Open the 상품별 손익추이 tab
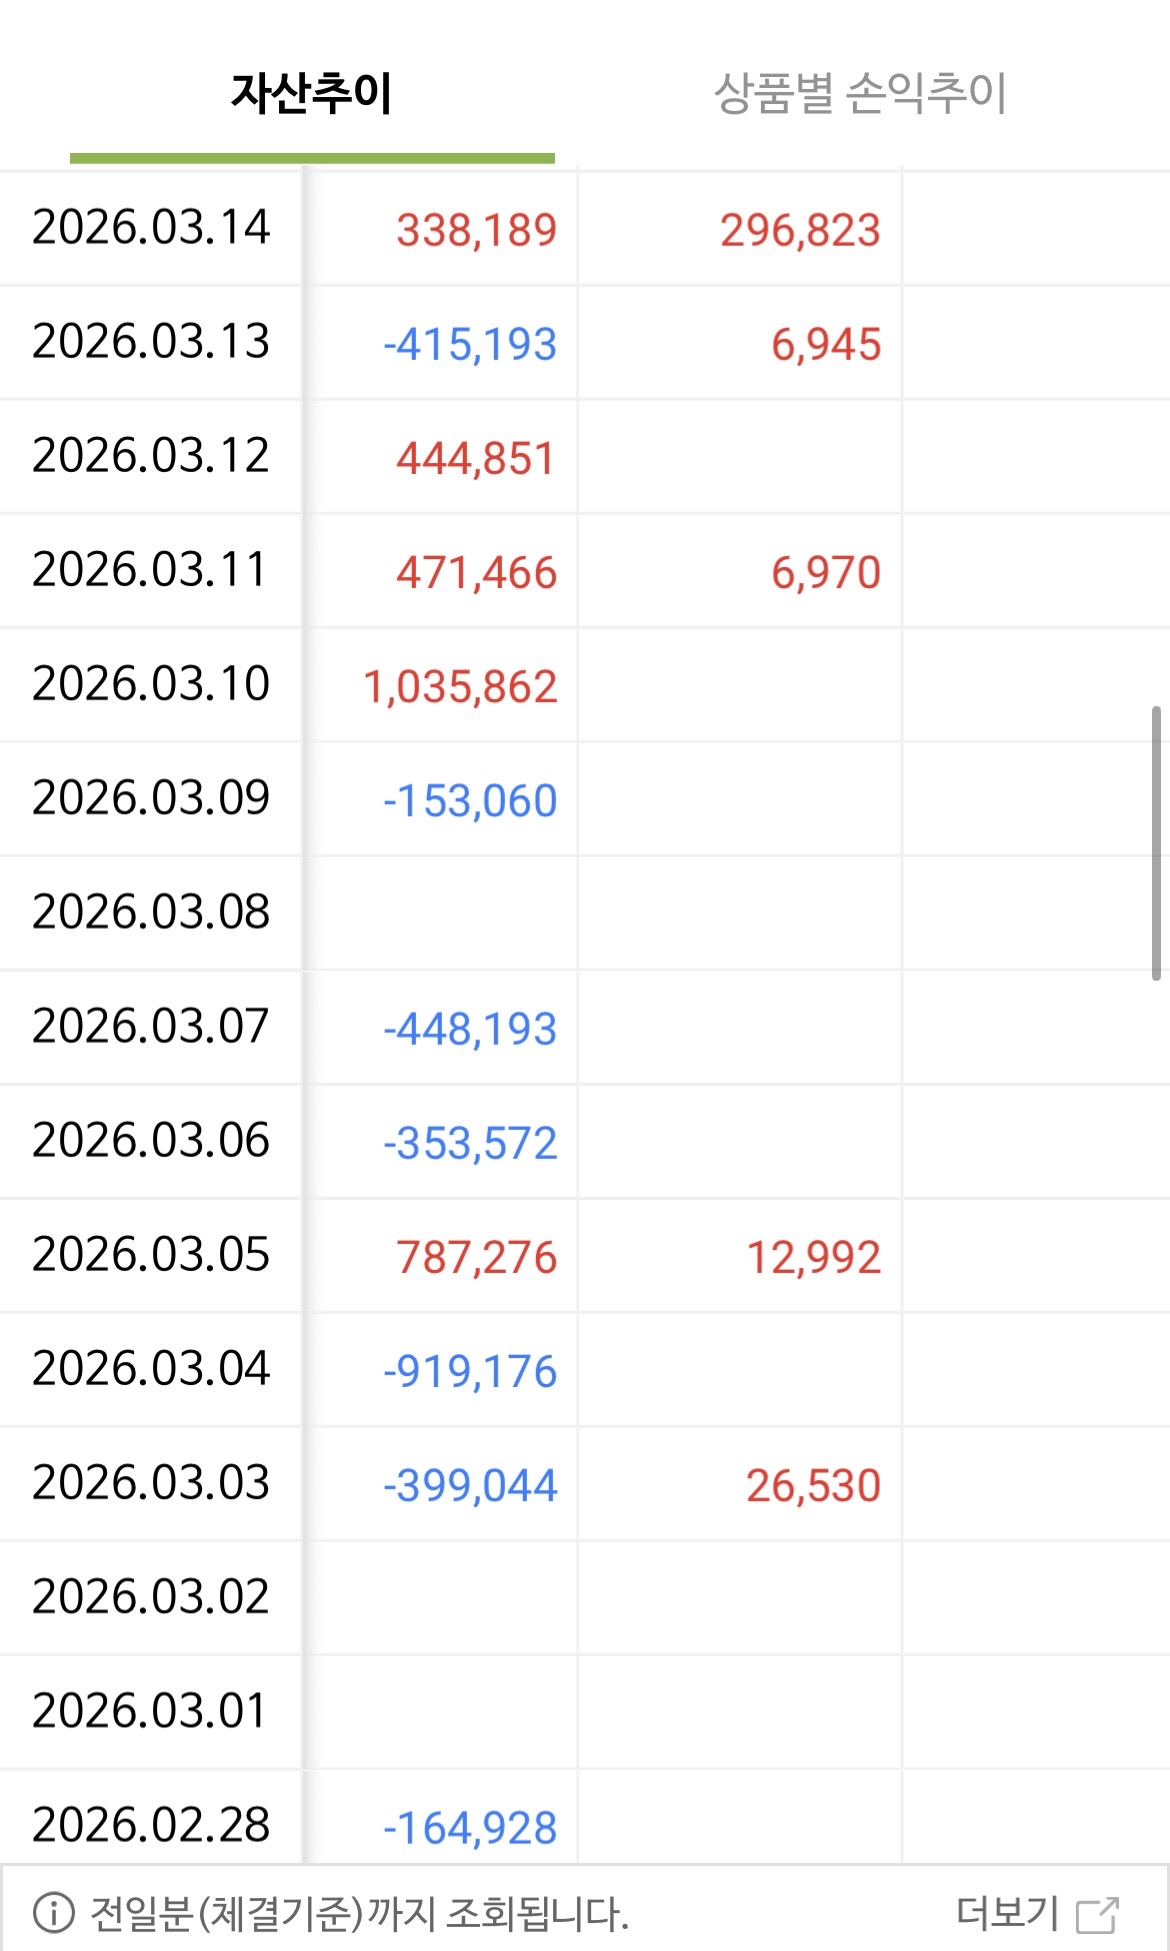 click(x=860, y=93)
